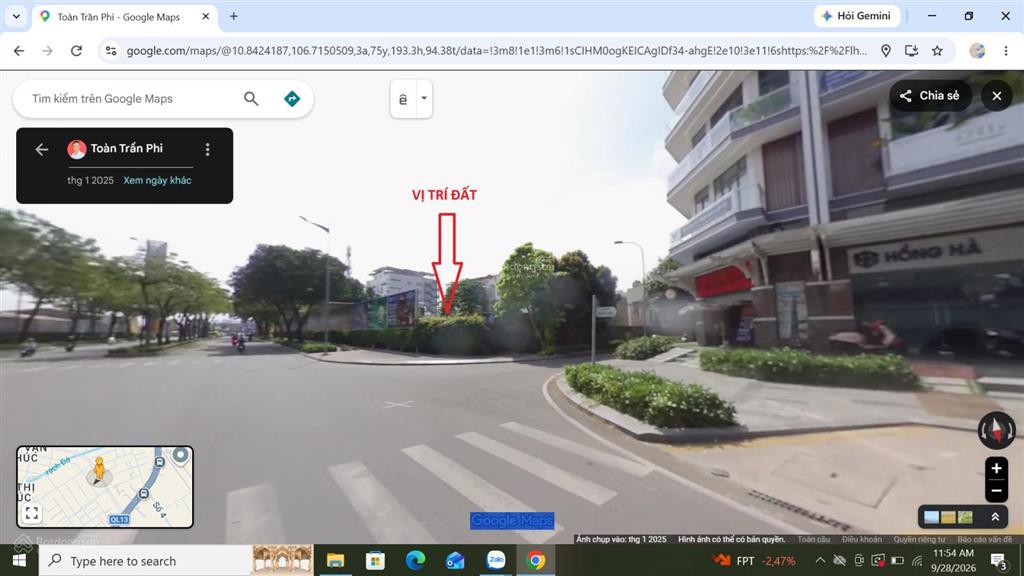Click the Type here to search taskbar box

pyautogui.click(x=176, y=560)
